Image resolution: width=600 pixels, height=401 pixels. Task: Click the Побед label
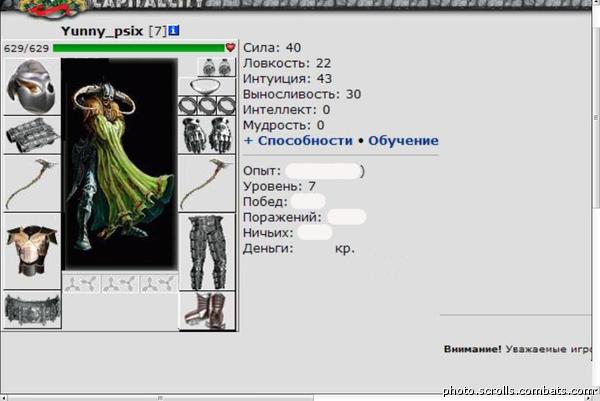coord(265,202)
